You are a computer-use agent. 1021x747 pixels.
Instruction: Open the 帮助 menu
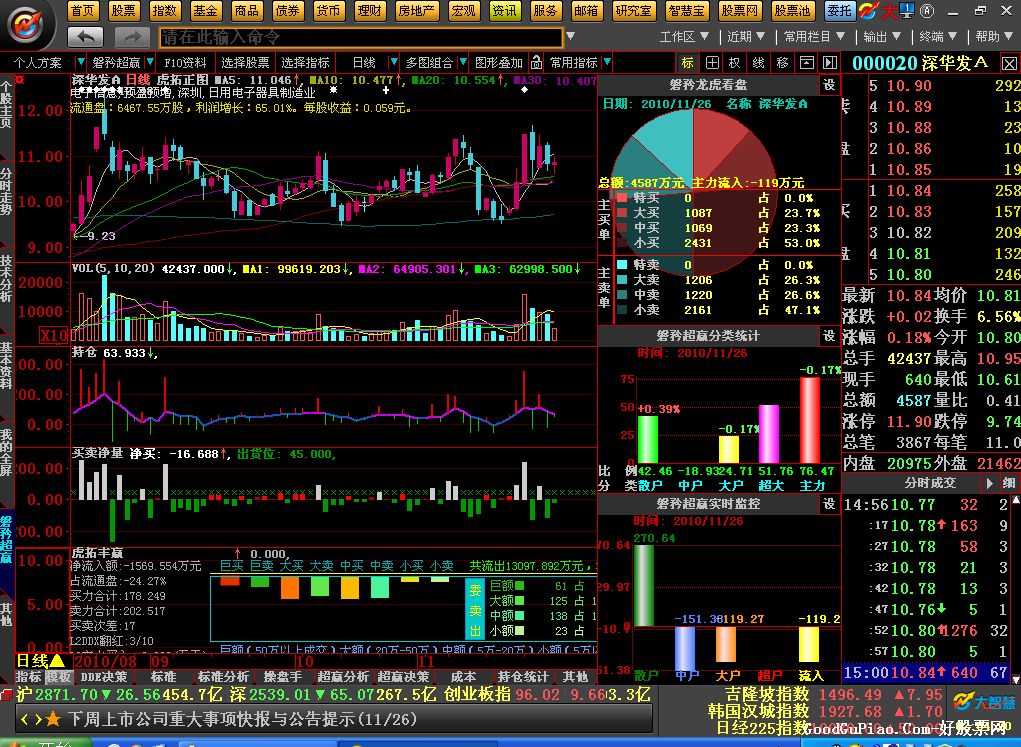coord(994,36)
